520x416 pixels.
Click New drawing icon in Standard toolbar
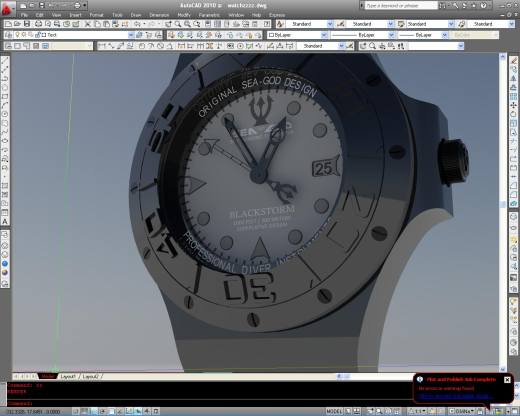tap(9, 24)
